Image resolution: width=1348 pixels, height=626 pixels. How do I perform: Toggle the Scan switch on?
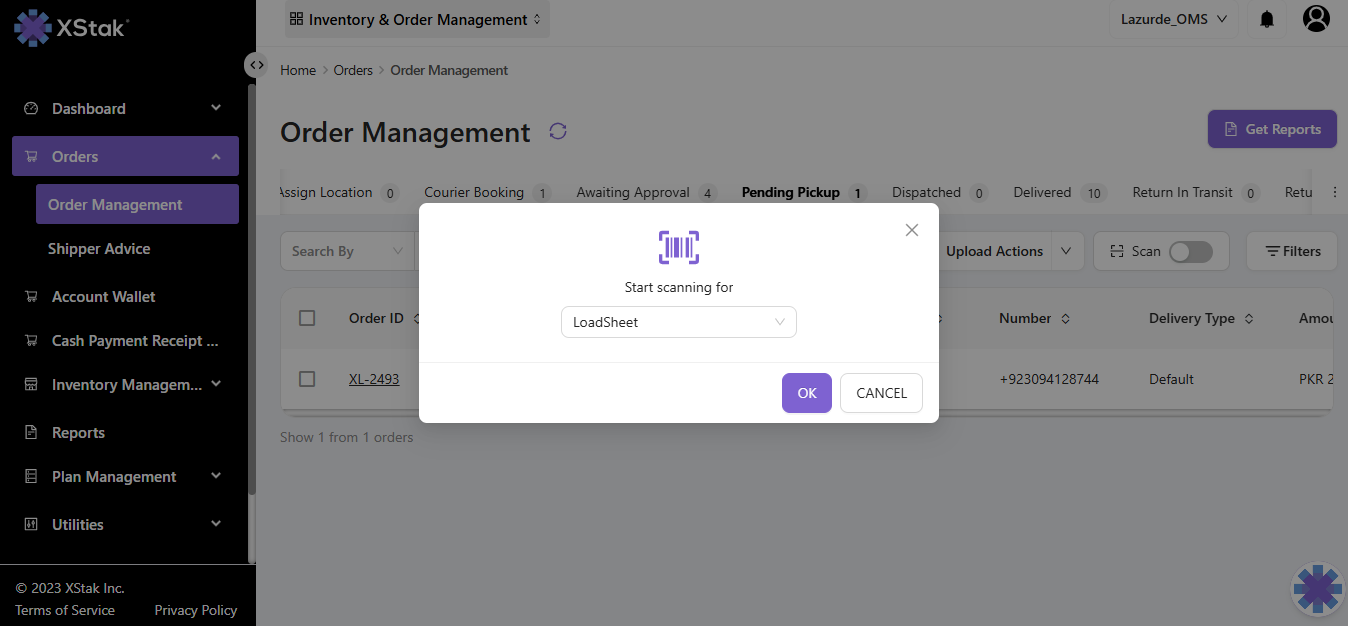click(x=1190, y=251)
